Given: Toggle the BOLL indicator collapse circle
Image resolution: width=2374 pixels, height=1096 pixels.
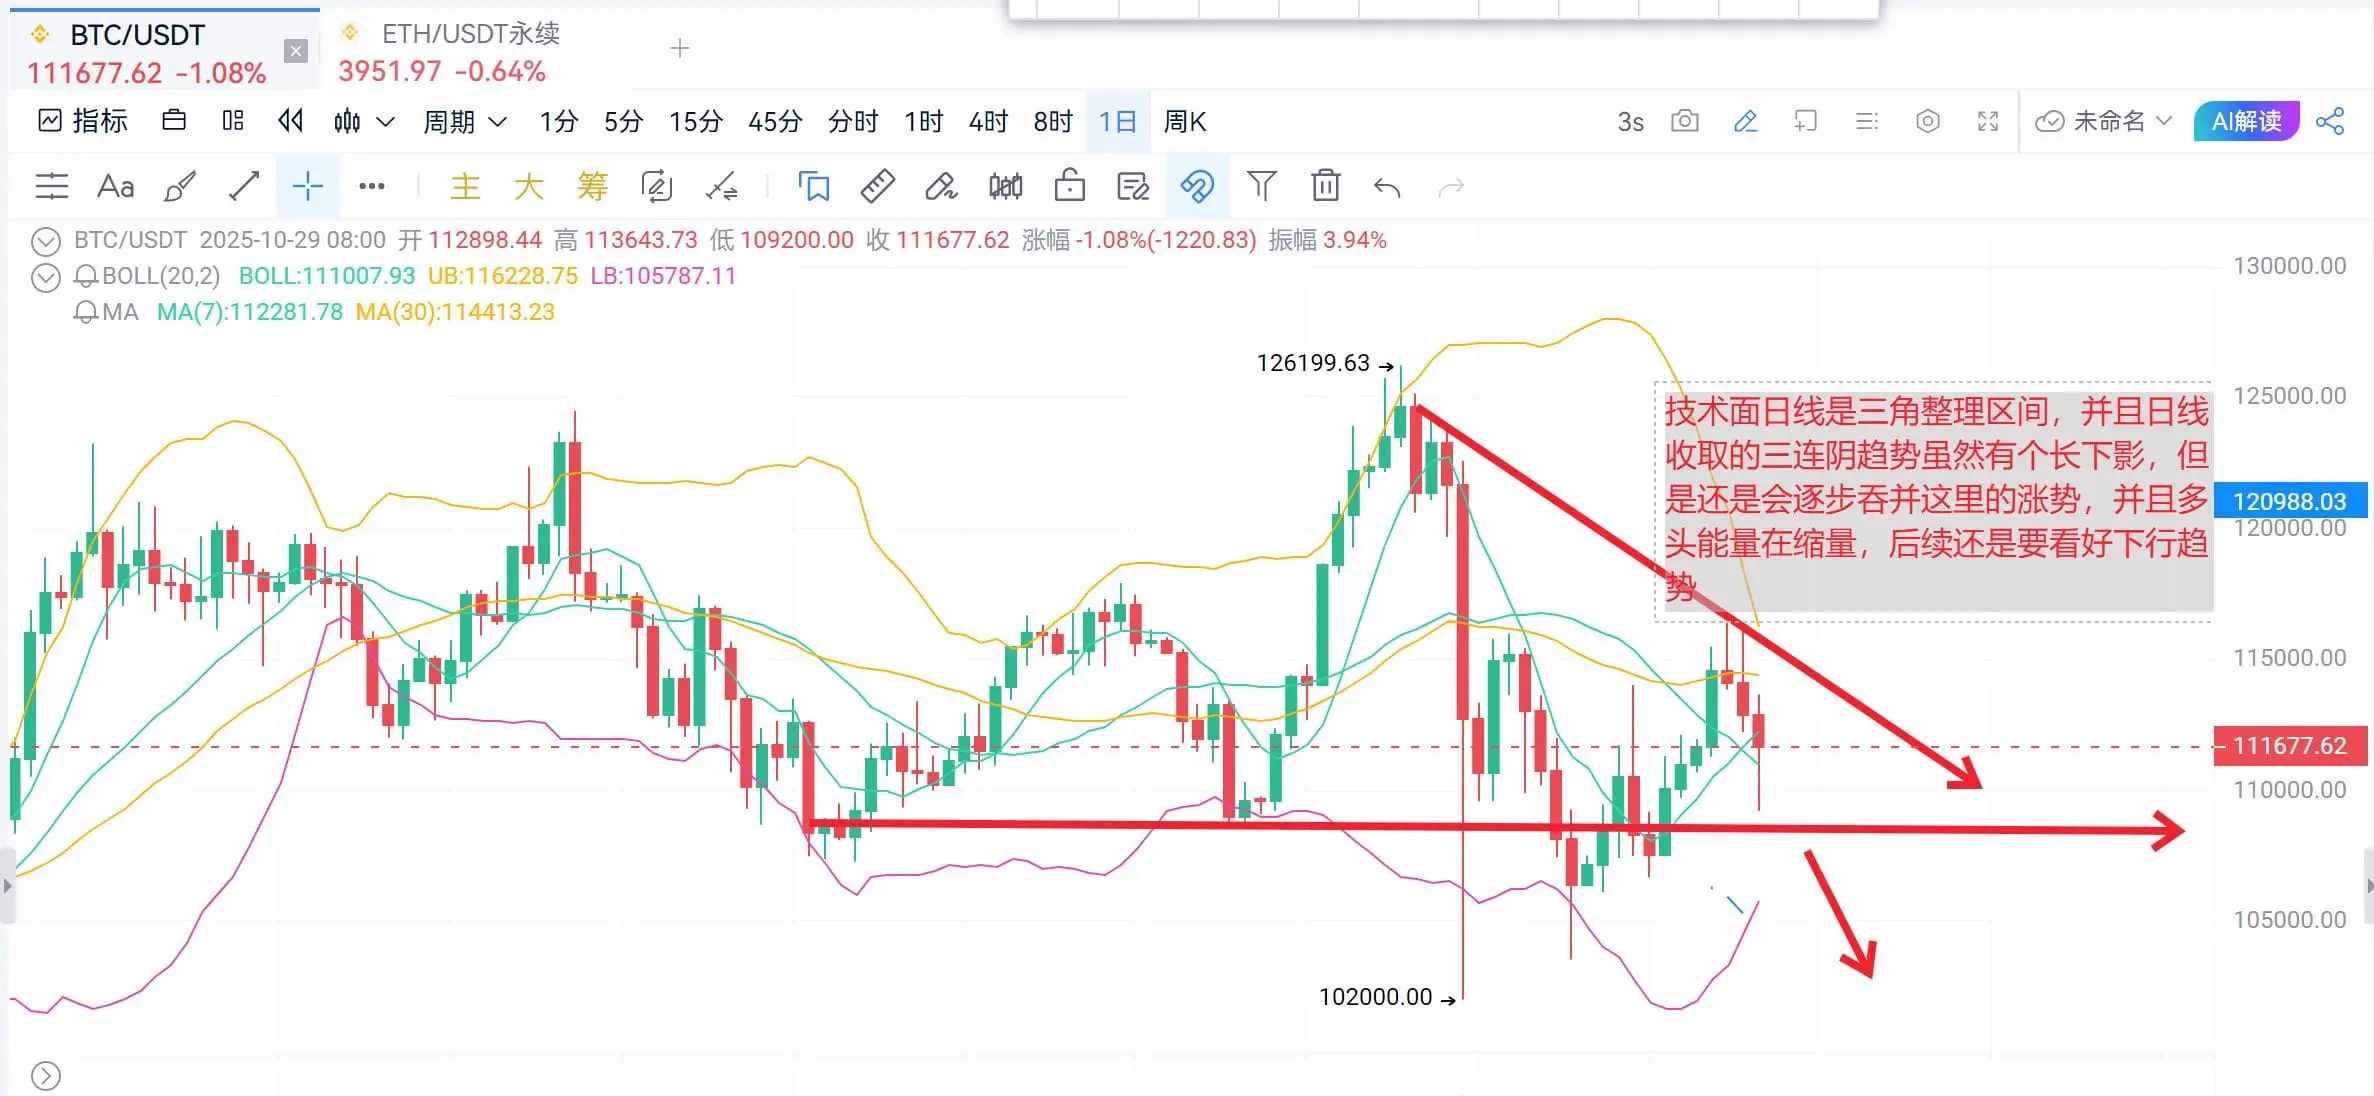Looking at the screenshot, I should [45, 277].
